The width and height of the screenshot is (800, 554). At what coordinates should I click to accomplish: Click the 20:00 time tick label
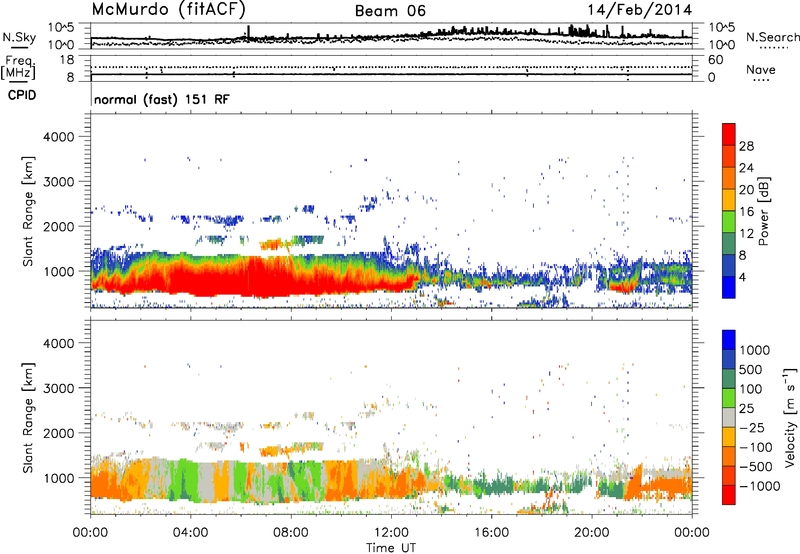[x=591, y=533]
